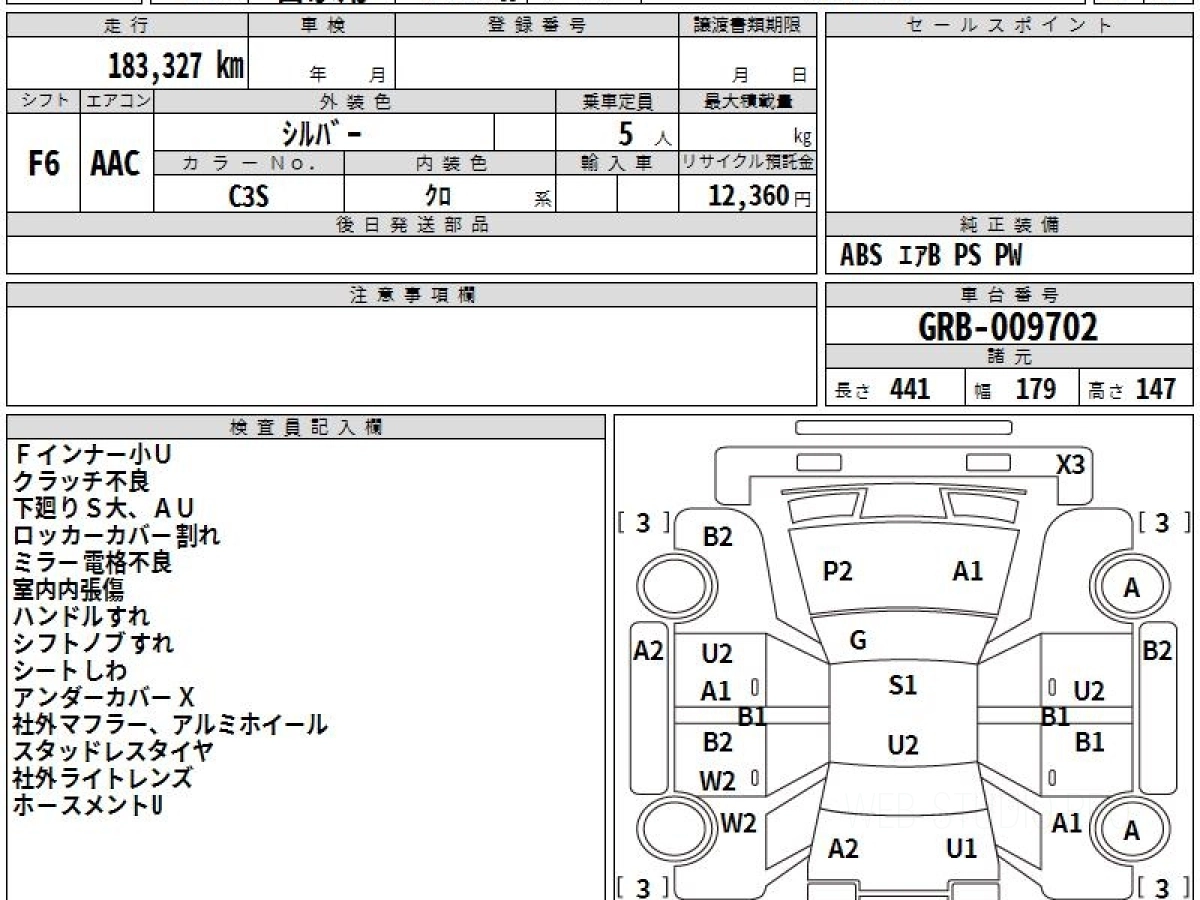The image size is (1200, 900).
Task: Select the note クラッチ不良
Action: [81, 482]
